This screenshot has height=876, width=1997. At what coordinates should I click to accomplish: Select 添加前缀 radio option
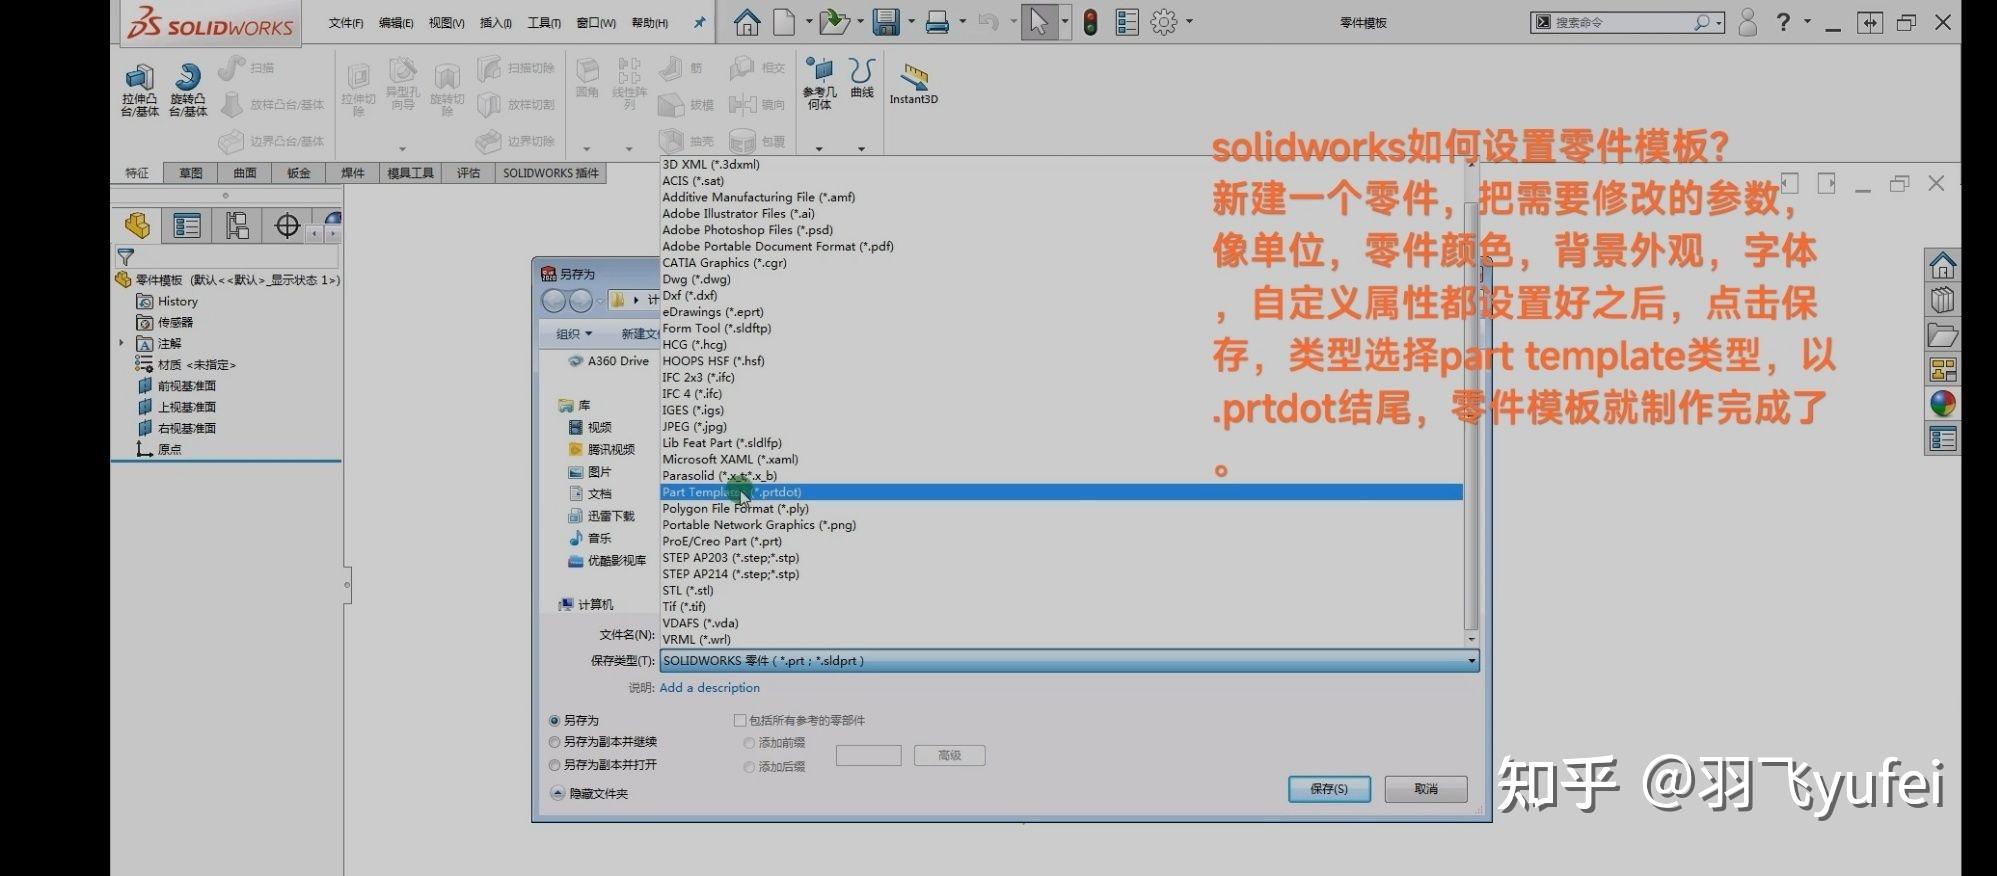click(x=749, y=743)
